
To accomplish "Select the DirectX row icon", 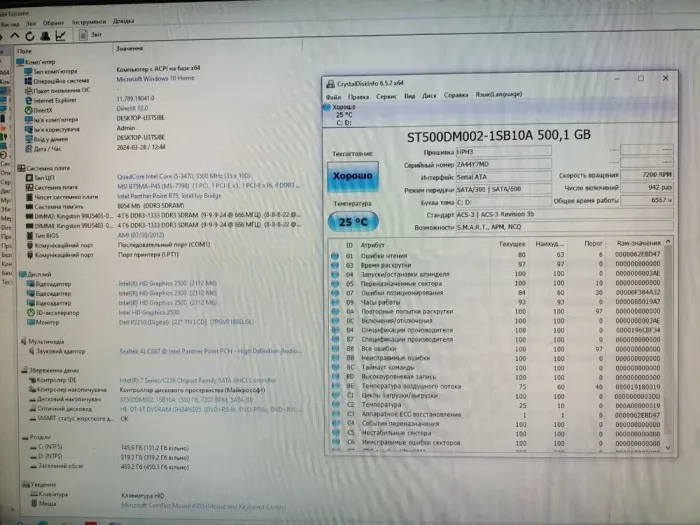I will coord(26,109).
